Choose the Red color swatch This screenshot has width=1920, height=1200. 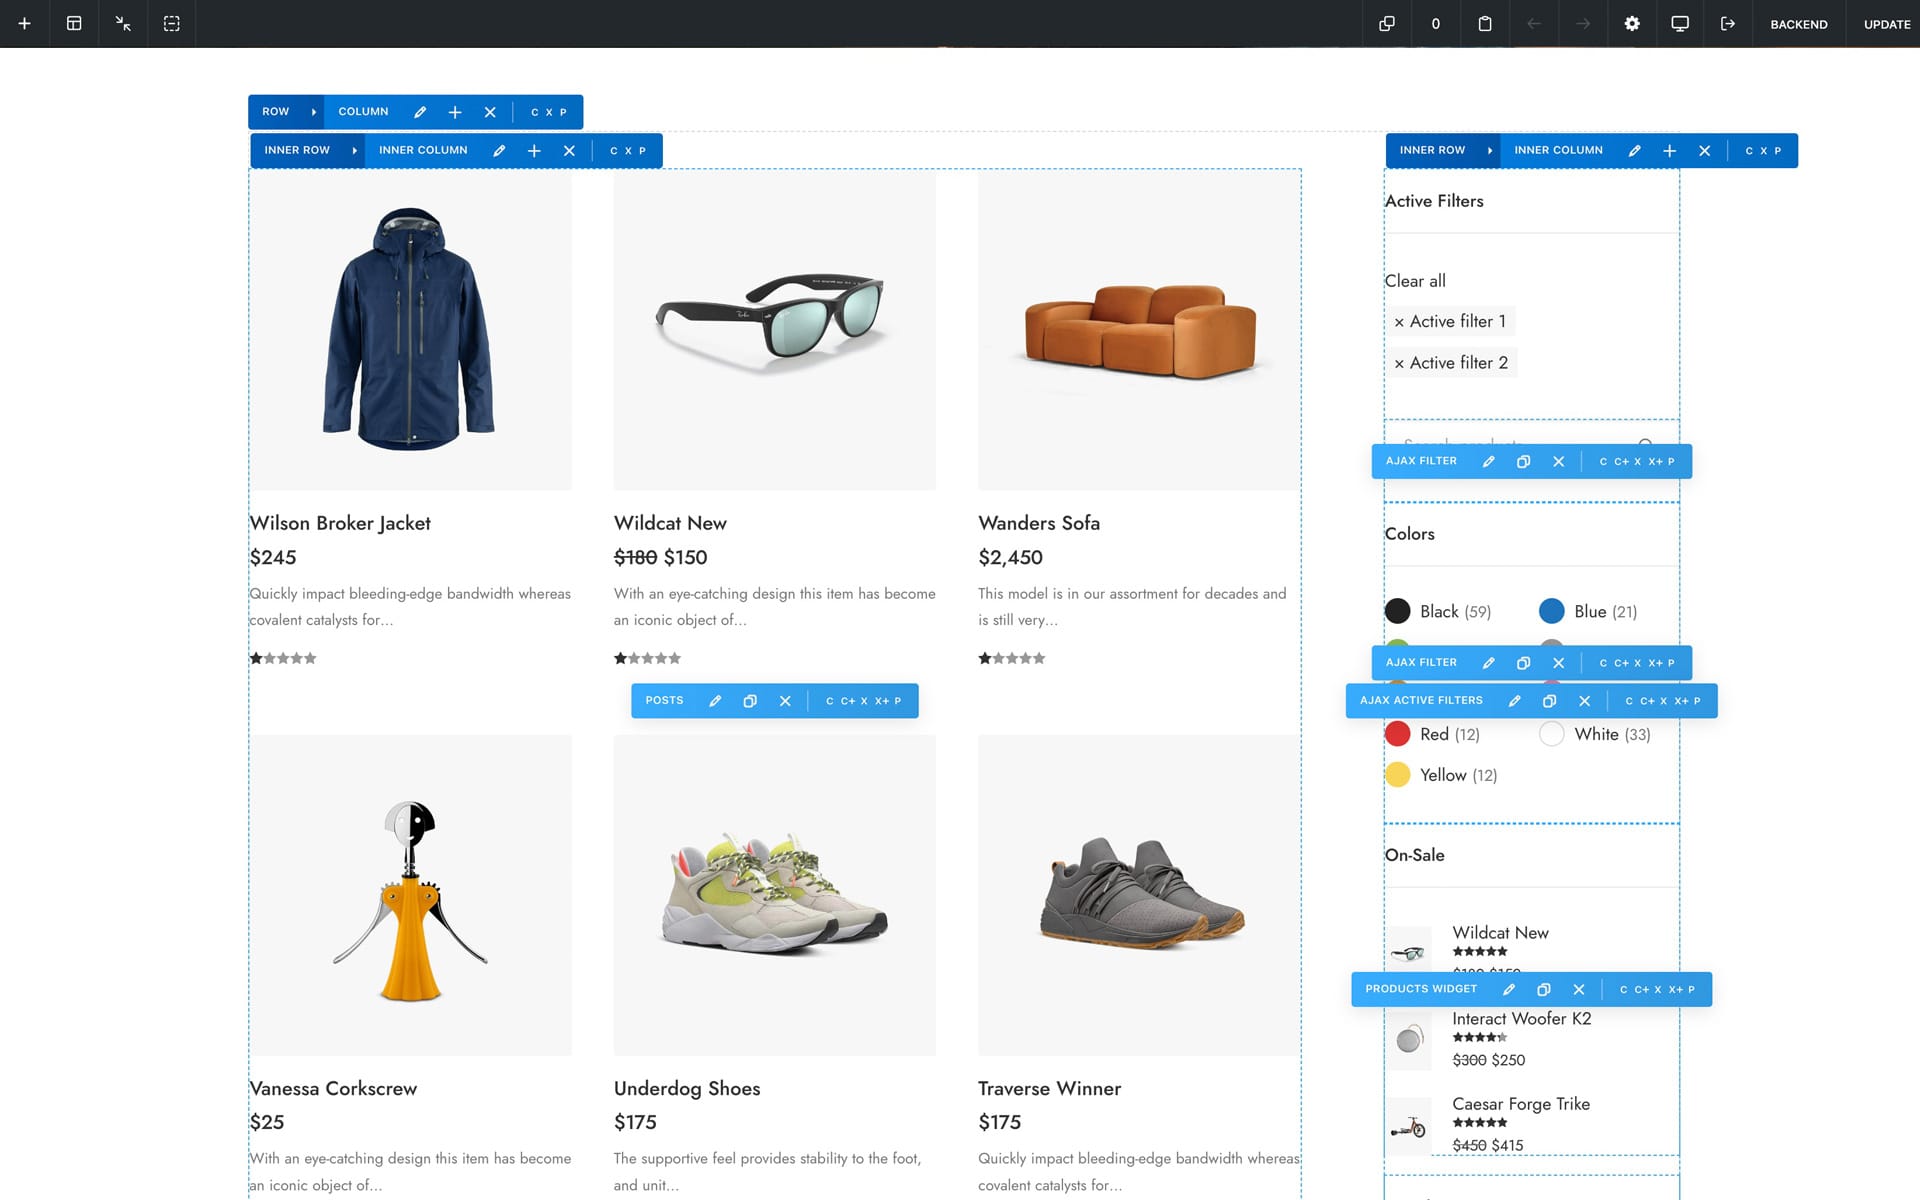[x=1398, y=734]
